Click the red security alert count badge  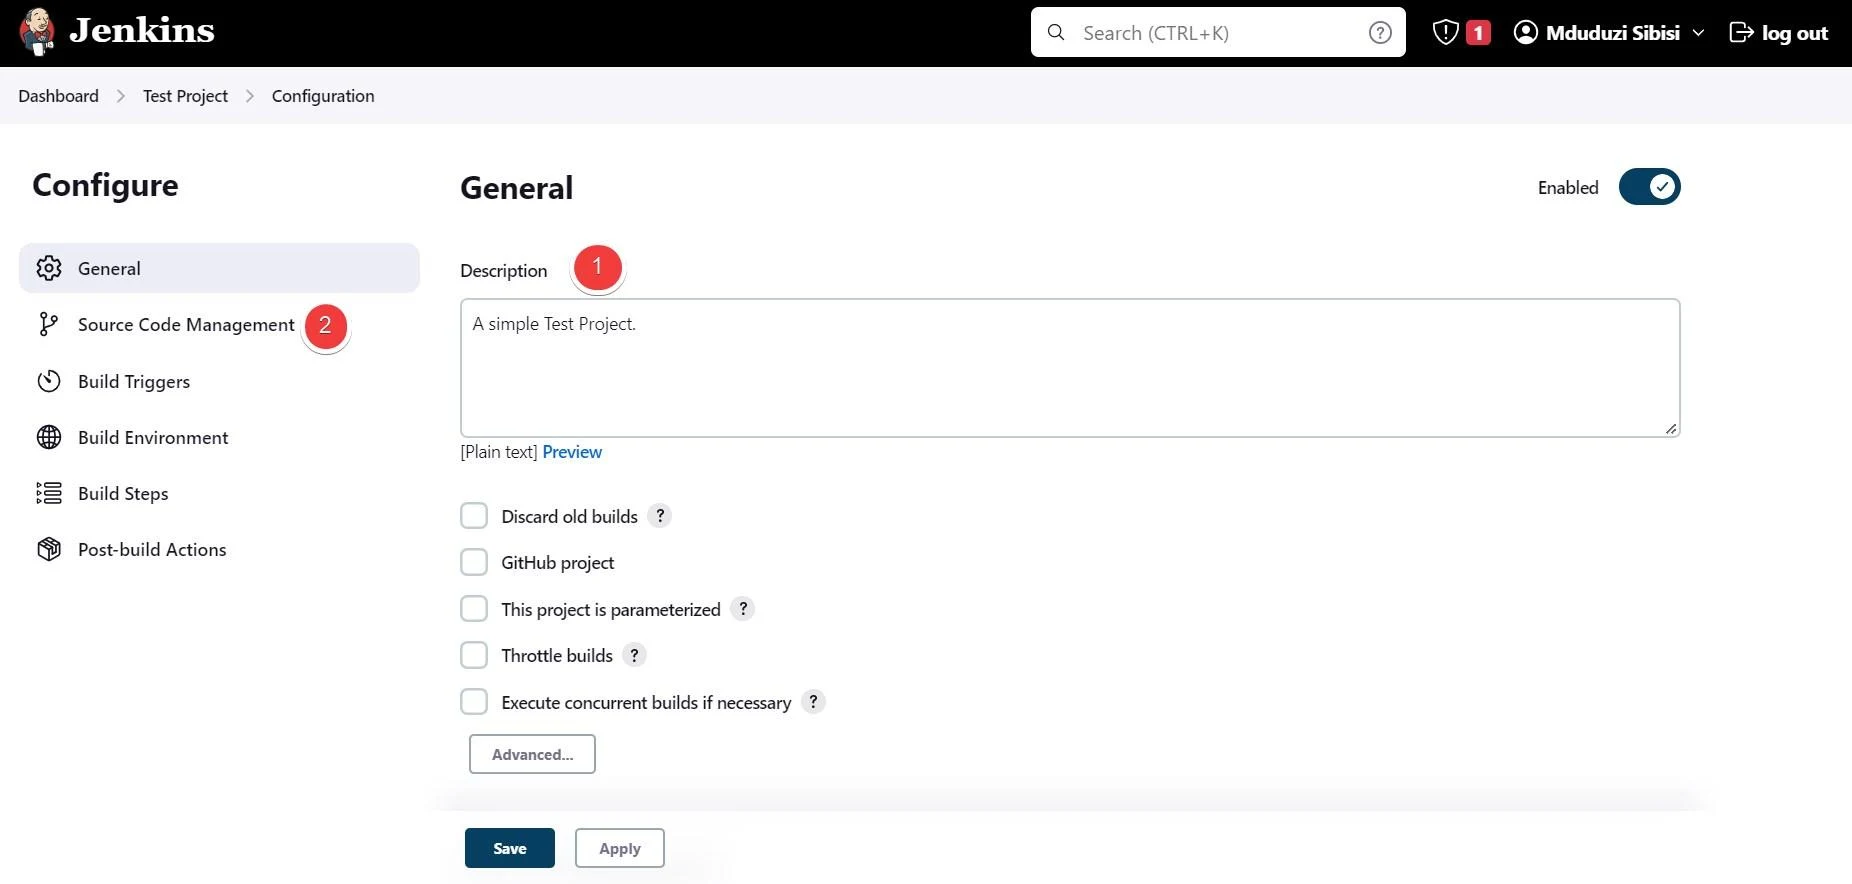pos(1478,33)
